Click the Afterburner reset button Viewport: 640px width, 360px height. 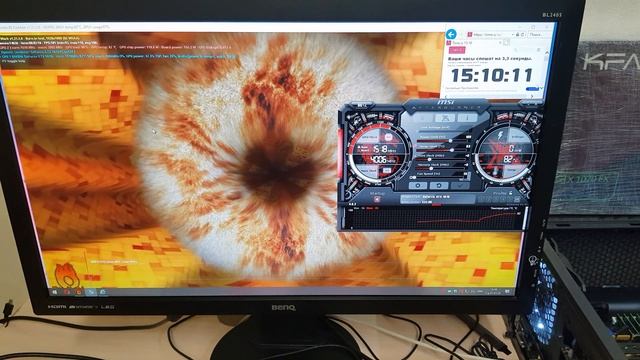click(x=439, y=185)
